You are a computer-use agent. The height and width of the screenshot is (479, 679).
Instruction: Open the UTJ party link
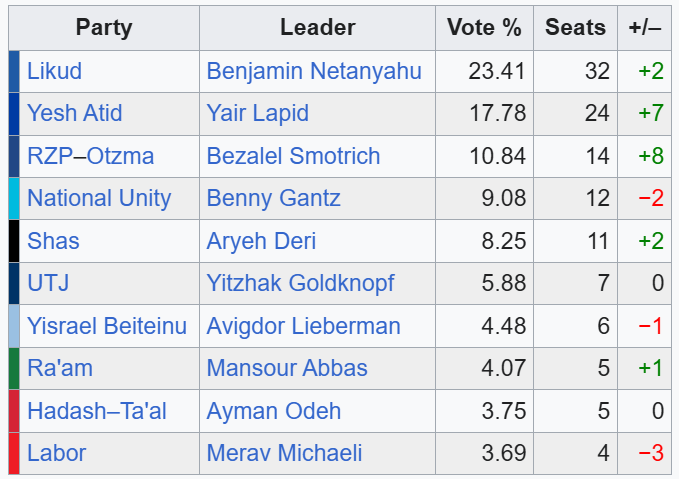coord(48,283)
